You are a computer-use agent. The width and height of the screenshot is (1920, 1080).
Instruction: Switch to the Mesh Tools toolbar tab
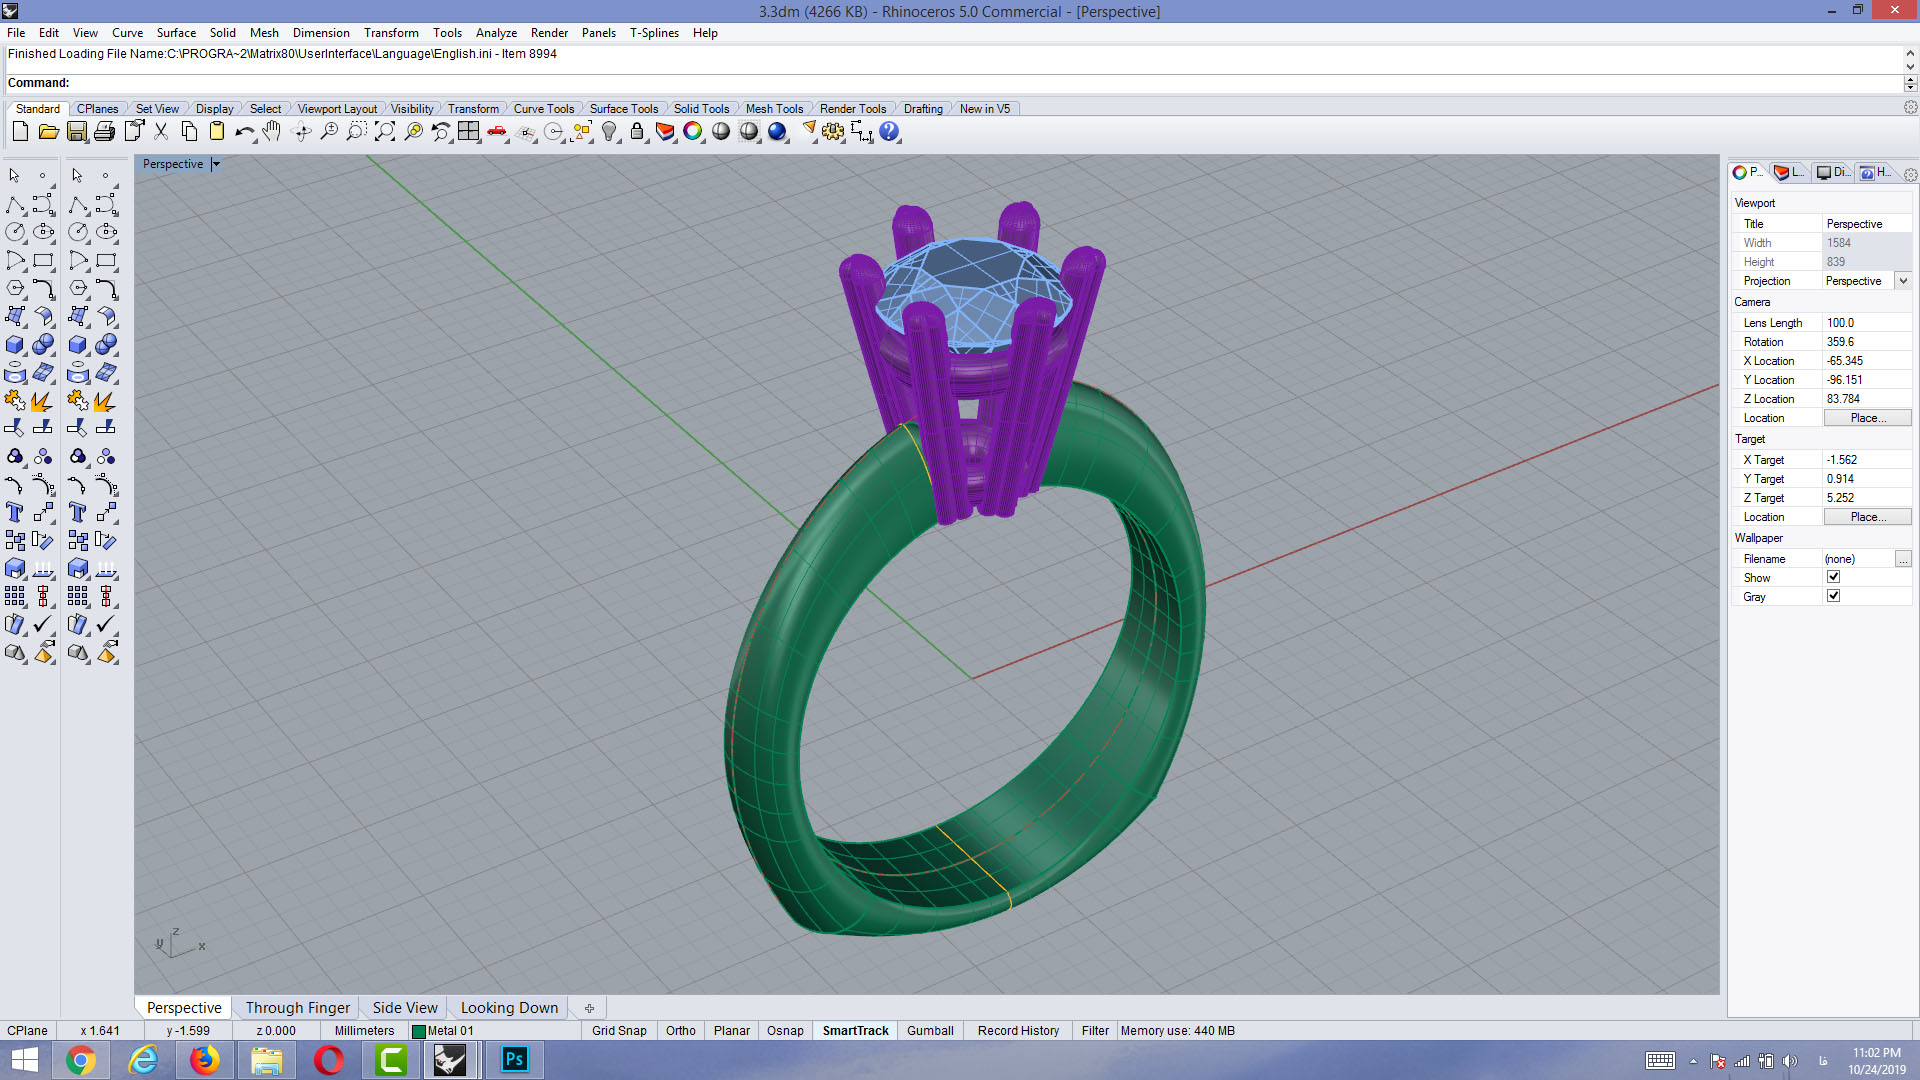(x=774, y=109)
